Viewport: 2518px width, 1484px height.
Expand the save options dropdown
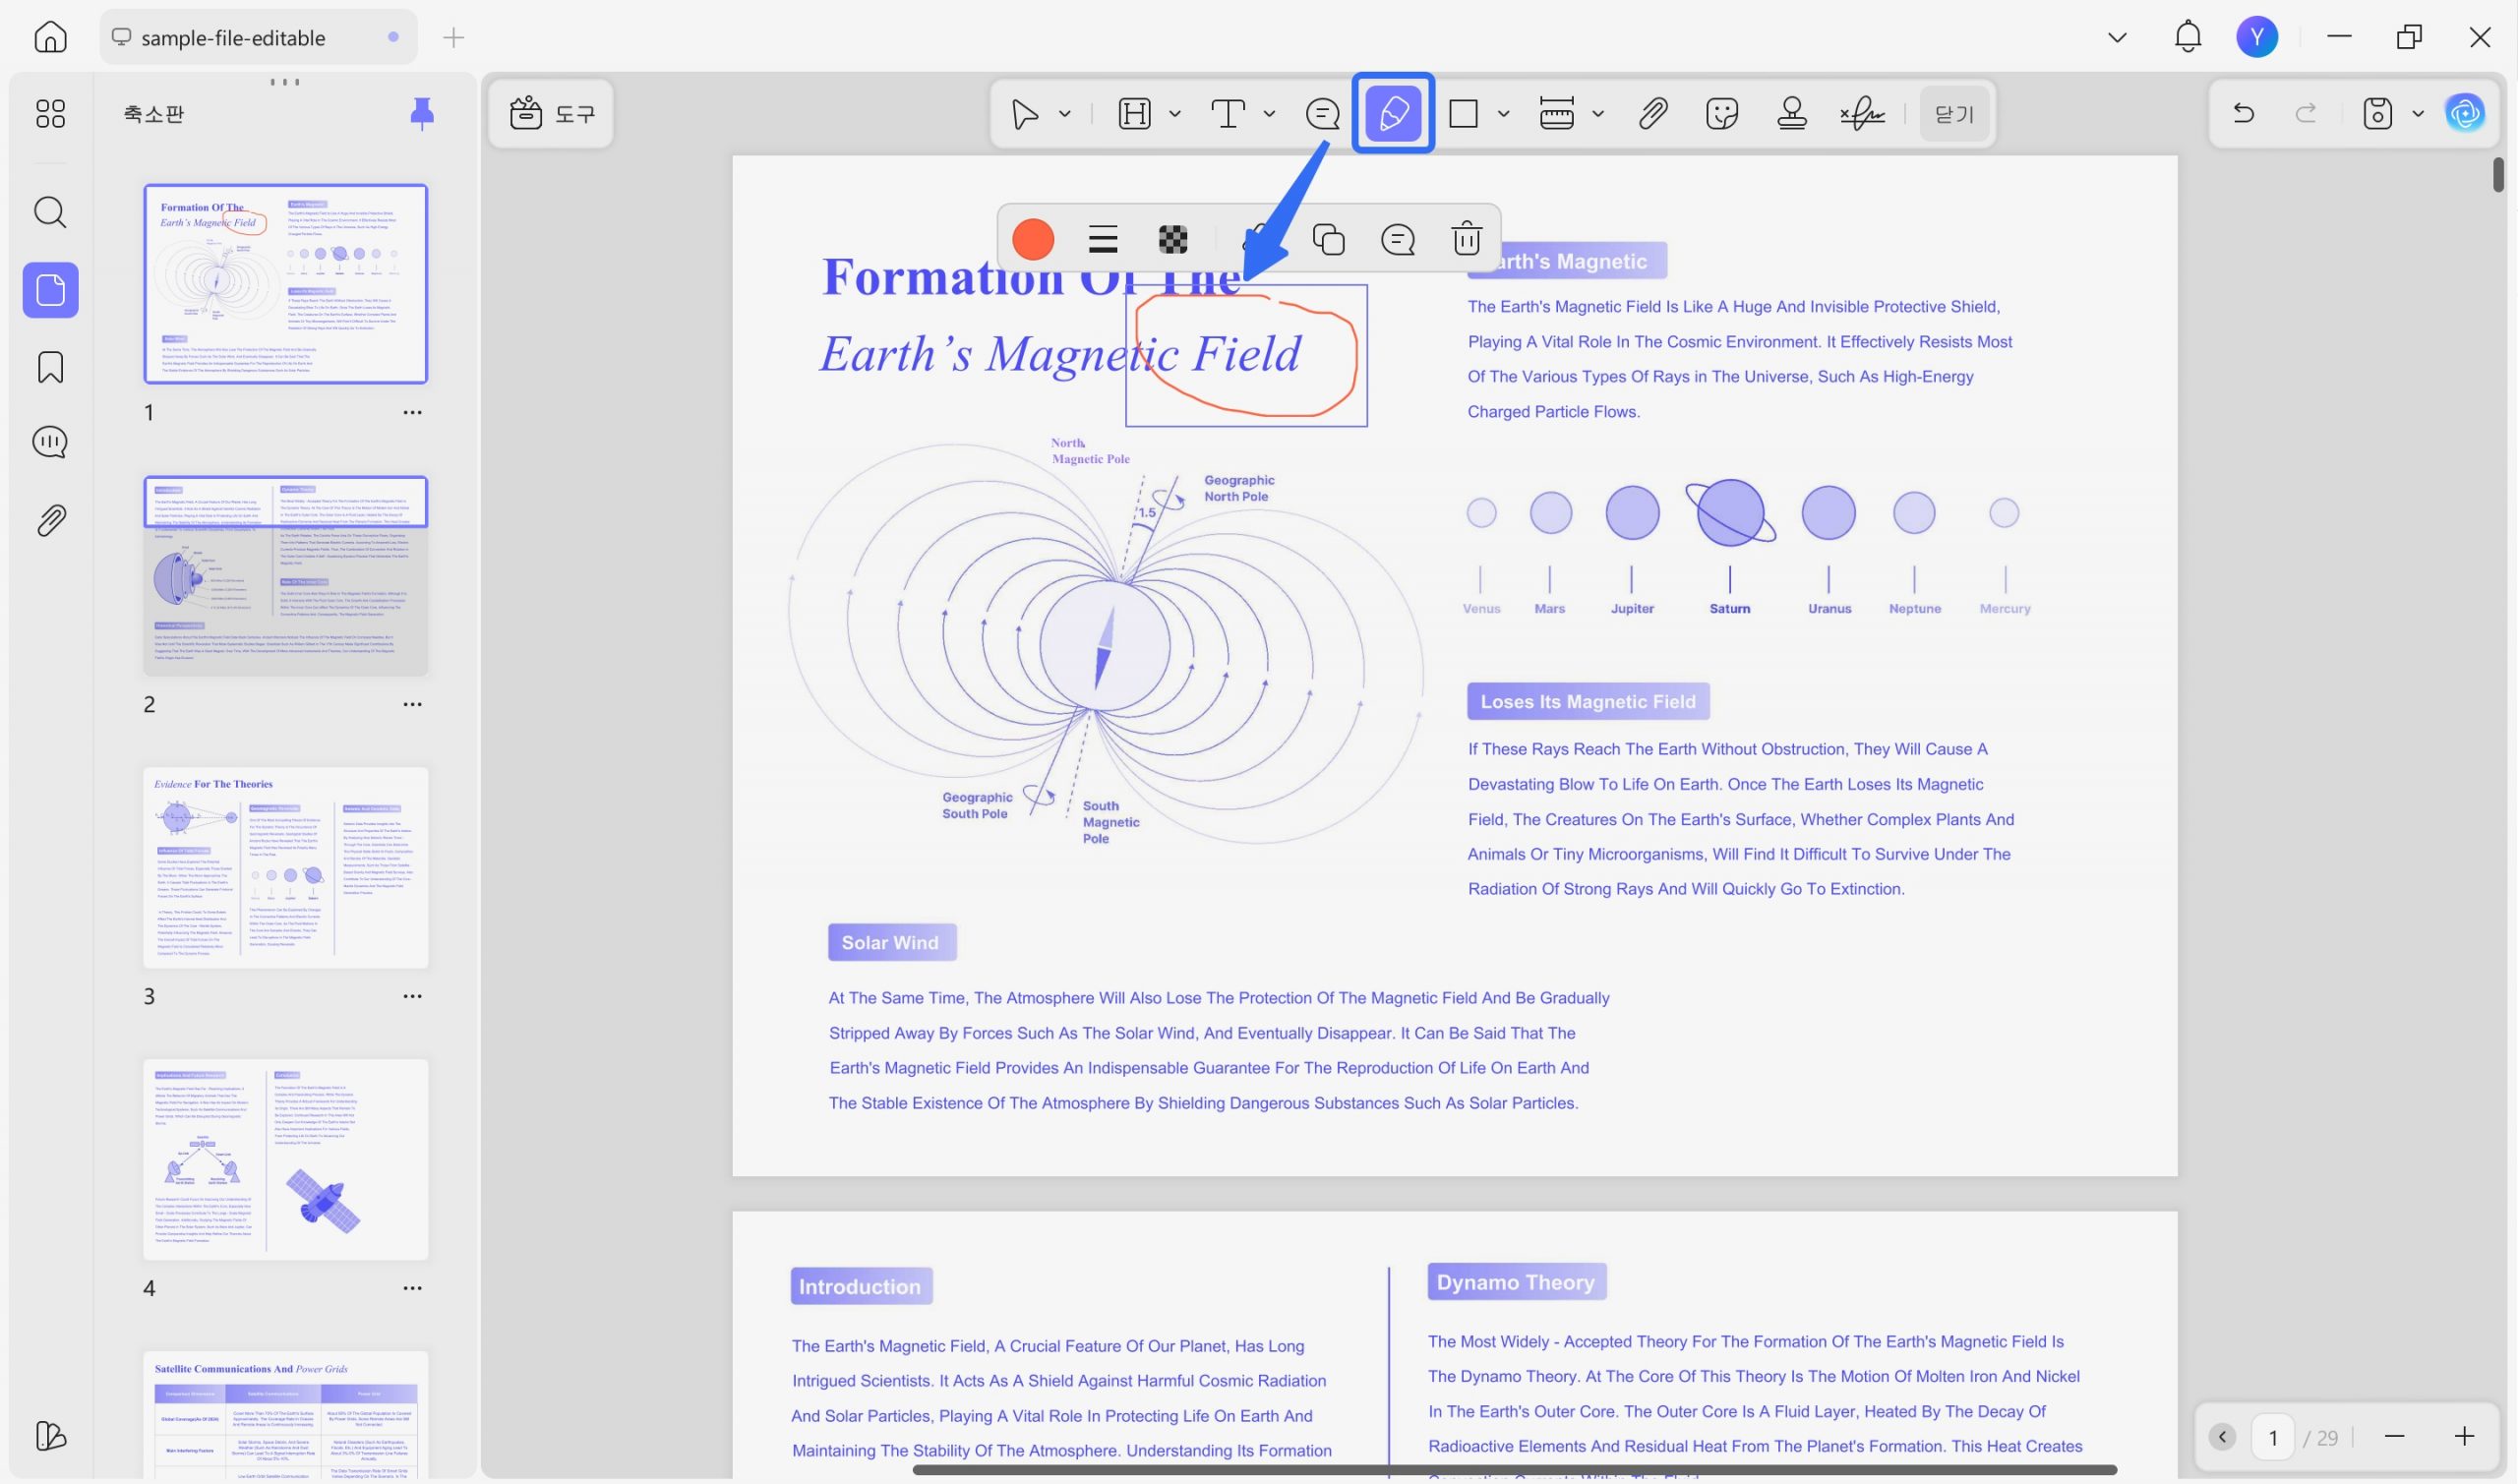[x=2418, y=114]
